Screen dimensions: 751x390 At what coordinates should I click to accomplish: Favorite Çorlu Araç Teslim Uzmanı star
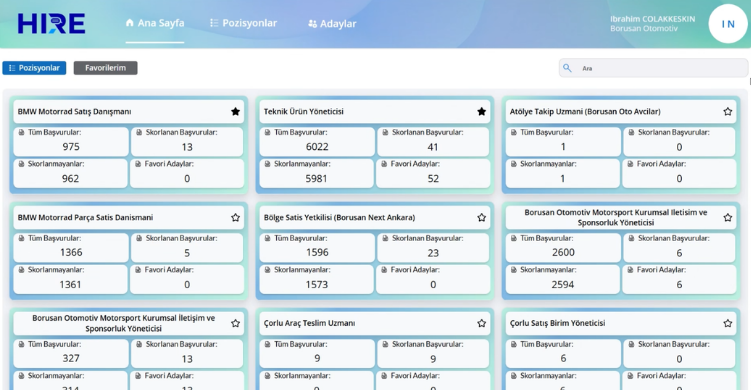coord(481,323)
